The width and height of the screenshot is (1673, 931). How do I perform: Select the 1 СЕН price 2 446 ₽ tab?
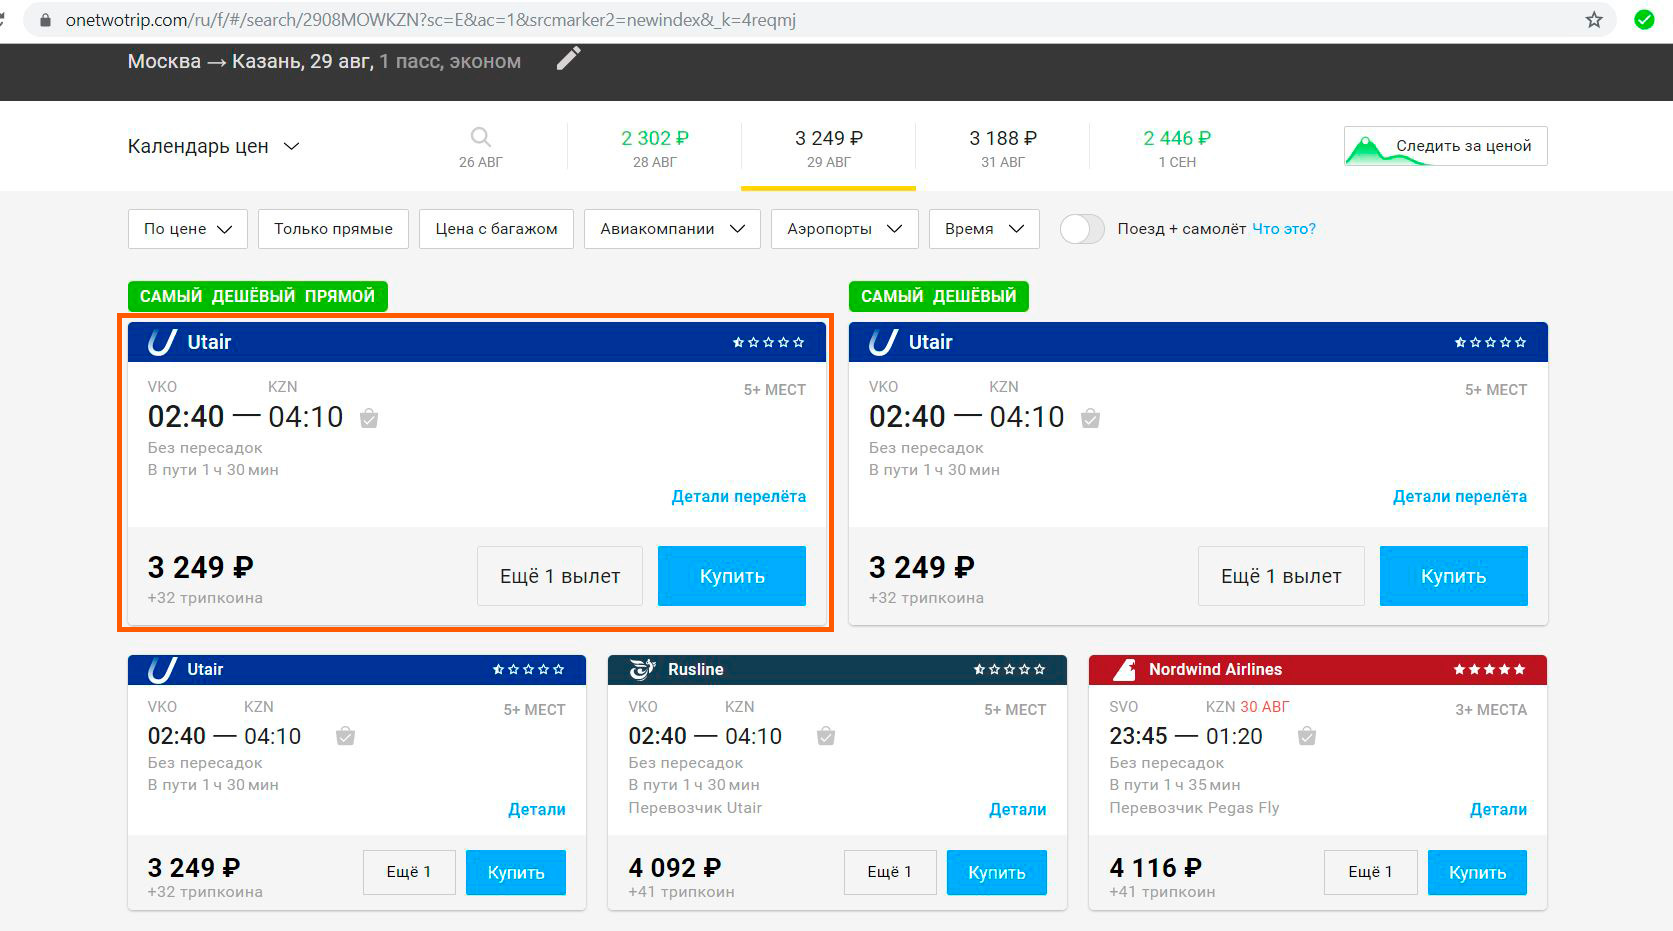1176,148
